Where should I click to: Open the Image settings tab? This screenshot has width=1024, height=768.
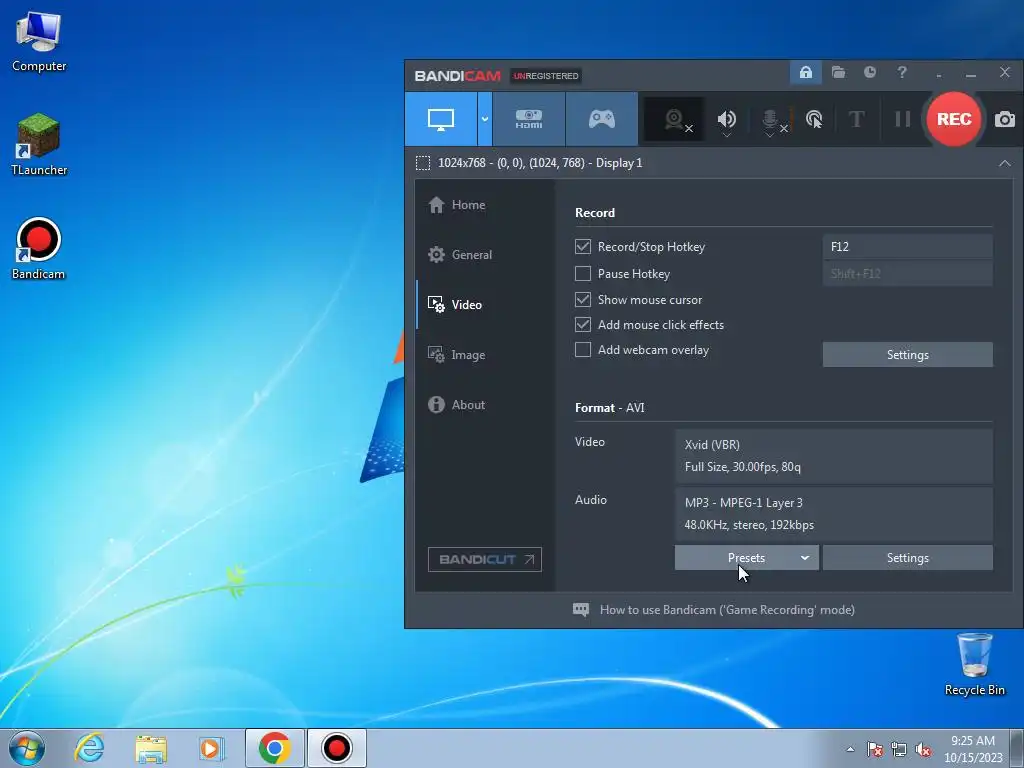click(484, 355)
